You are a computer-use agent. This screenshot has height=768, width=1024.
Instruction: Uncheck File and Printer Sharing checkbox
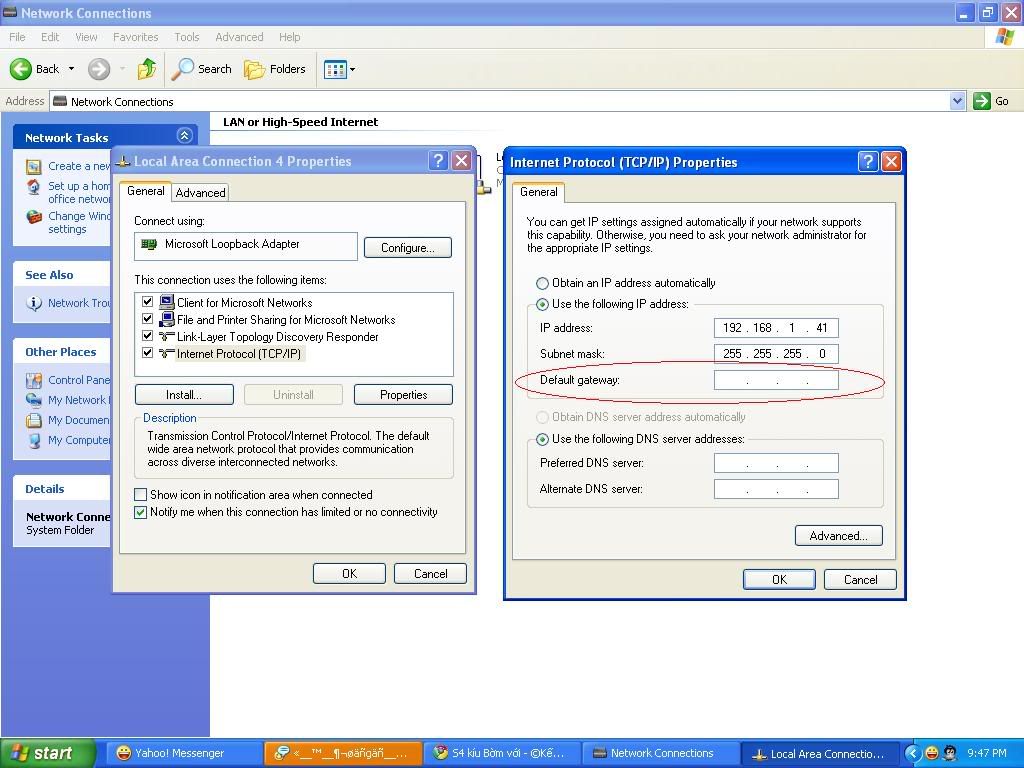[148, 319]
